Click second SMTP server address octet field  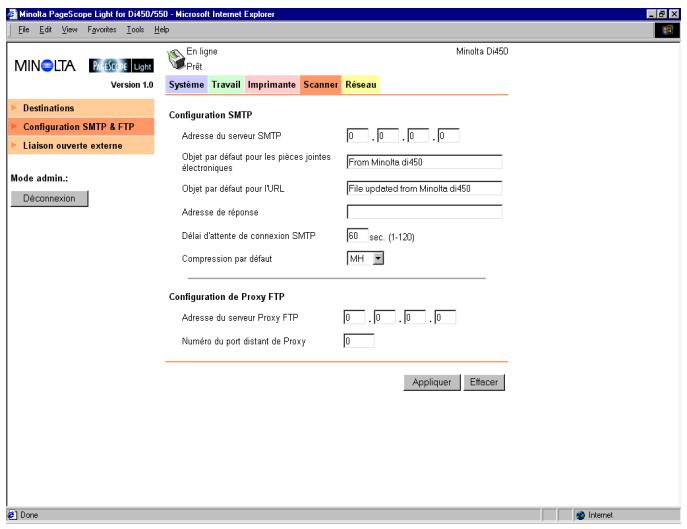click(x=388, y=135)
